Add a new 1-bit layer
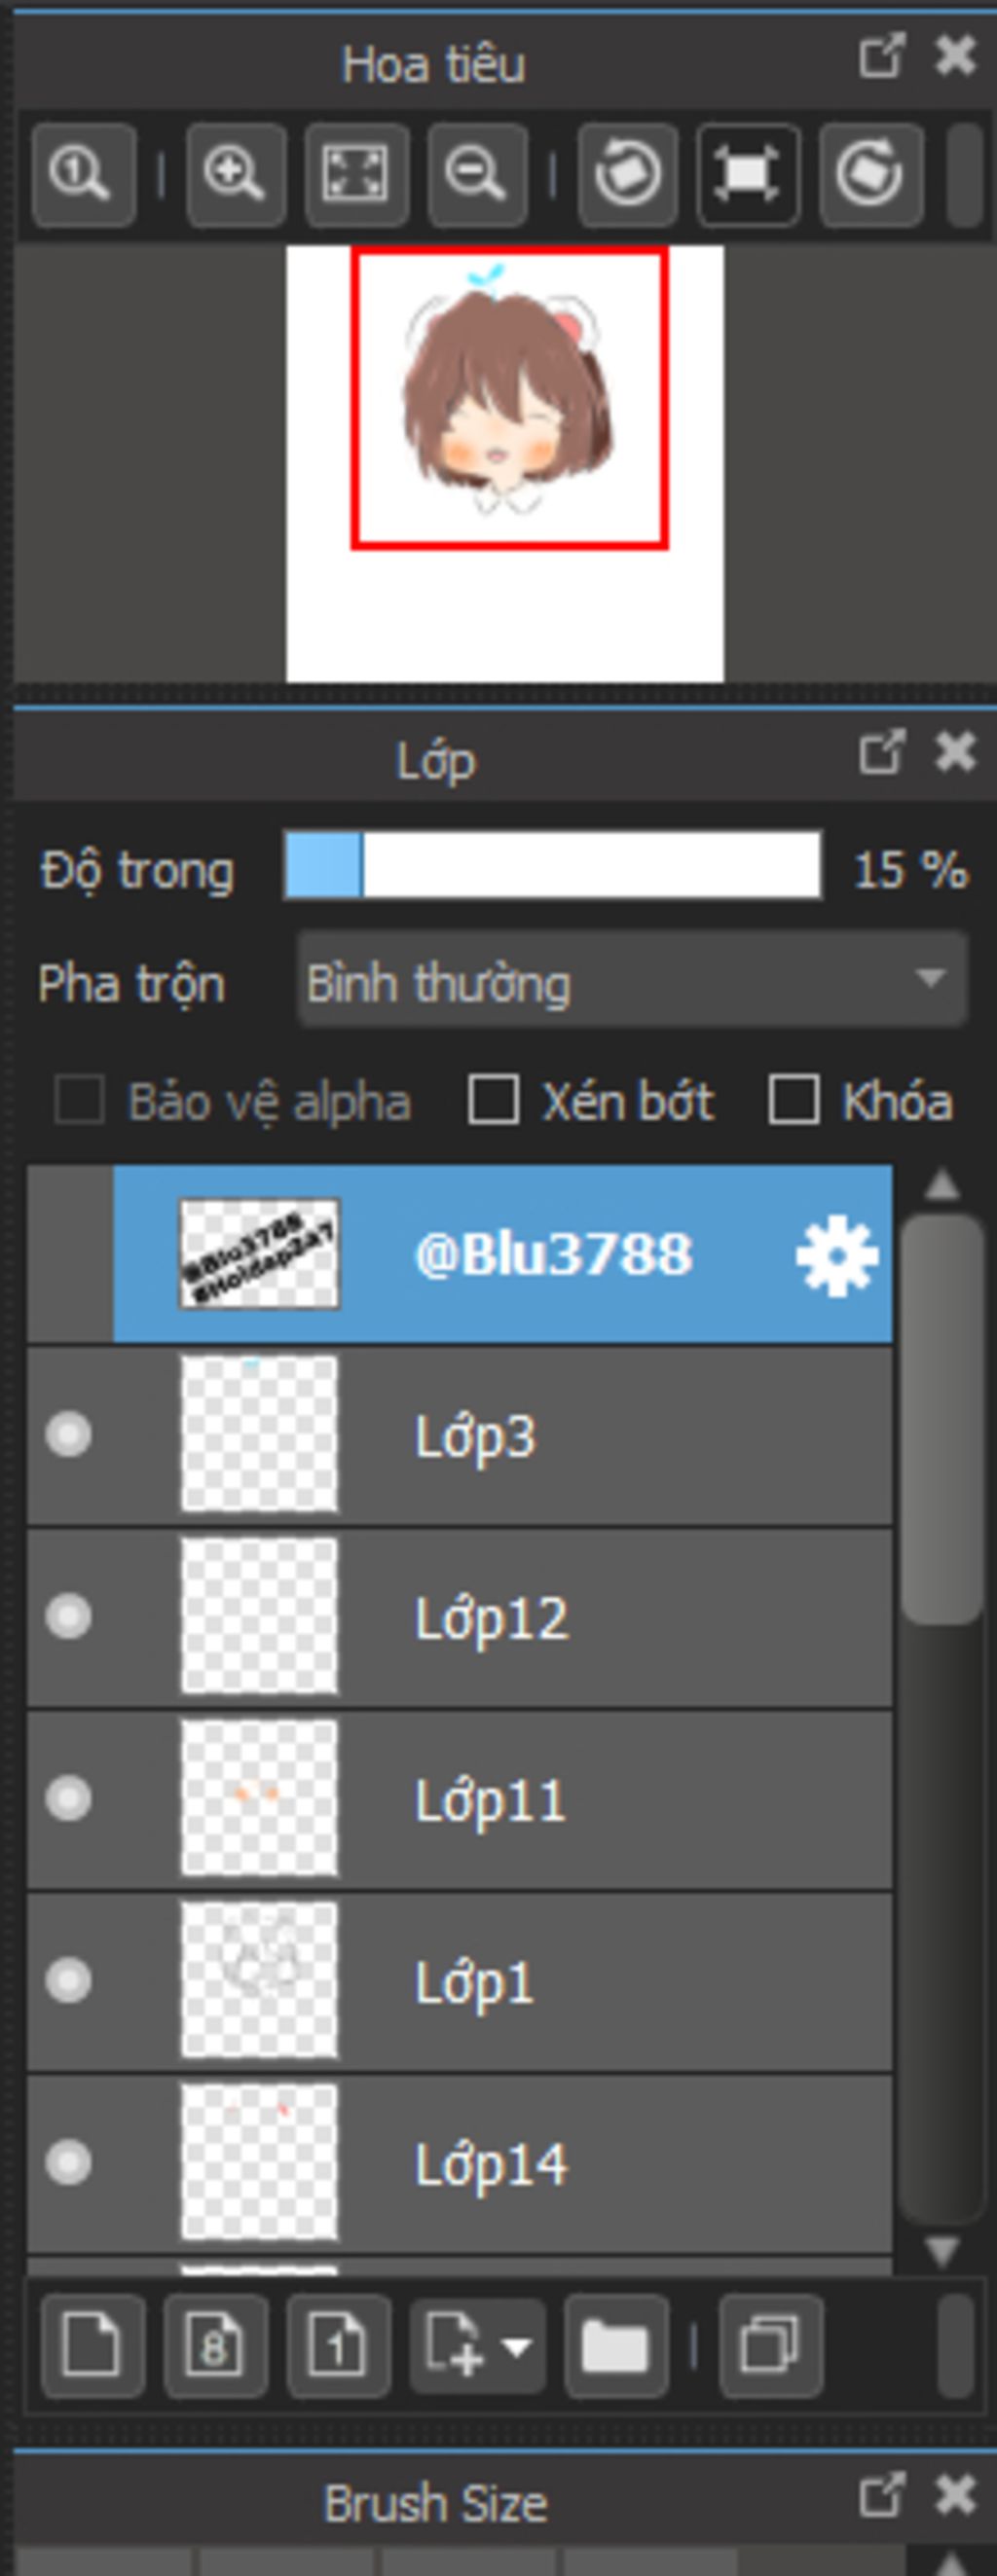The height and width of the screenshot is (2576, 997). point(337,2345)
